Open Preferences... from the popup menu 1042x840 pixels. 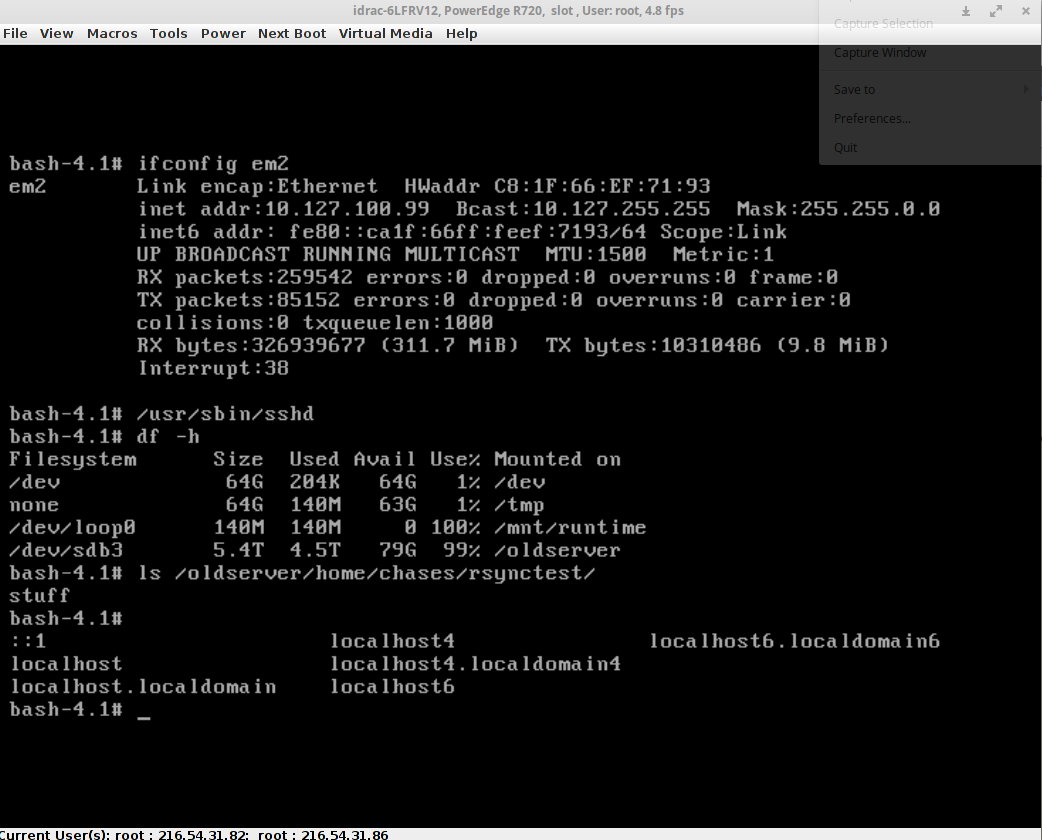click(872, 119)
